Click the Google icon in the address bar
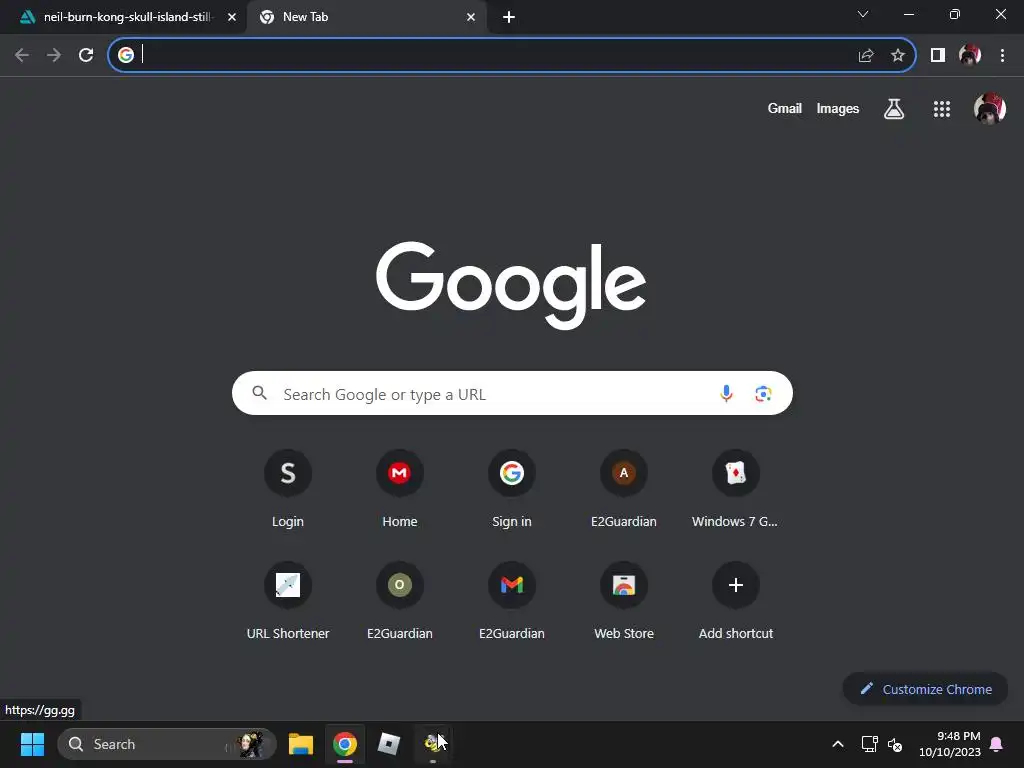Screen dimensions: 1024x768 pos(126,55)
